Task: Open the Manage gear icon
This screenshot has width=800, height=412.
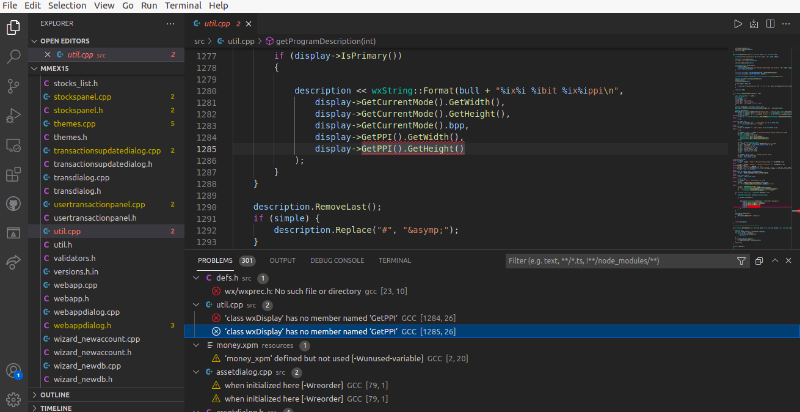Action: (x=13, y=399)
